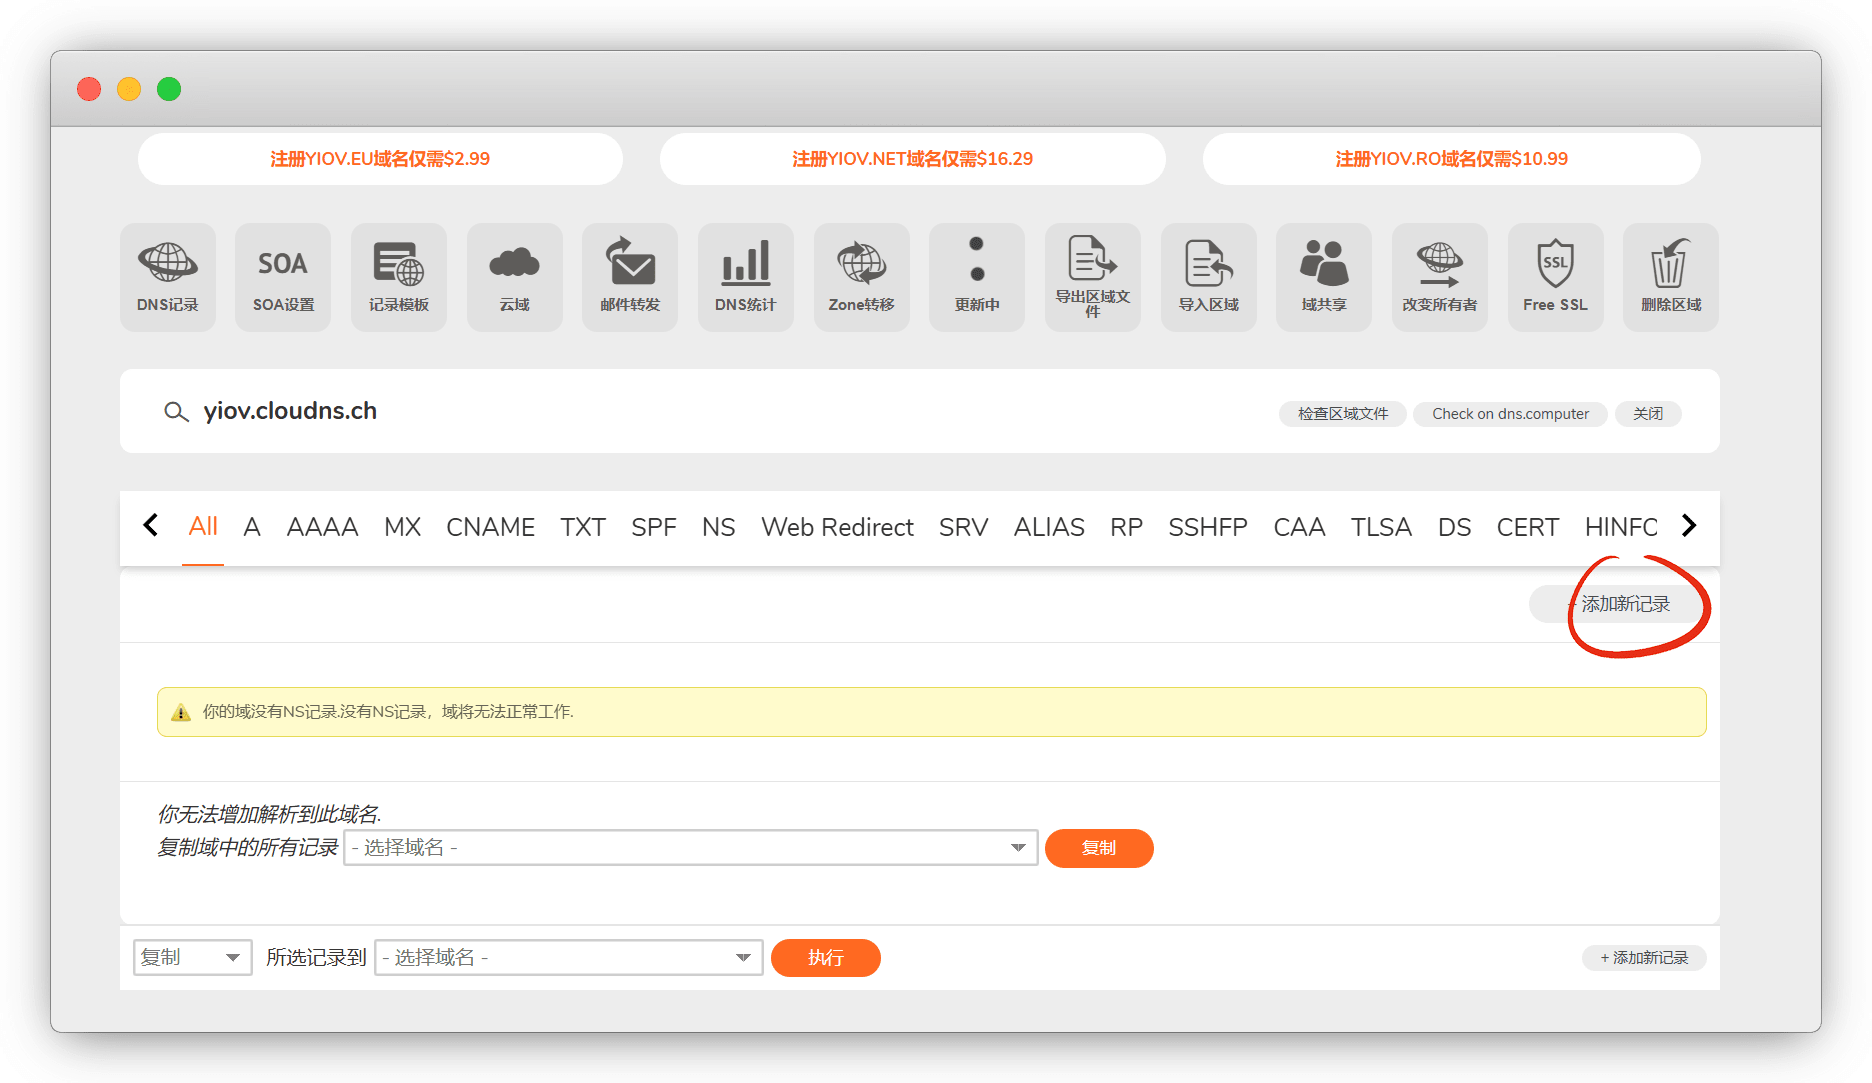This screenshot has height=1083, width=1872.
Task: Click the 关闭 button
Action: pyautogui.click(x=1648, y=414)
